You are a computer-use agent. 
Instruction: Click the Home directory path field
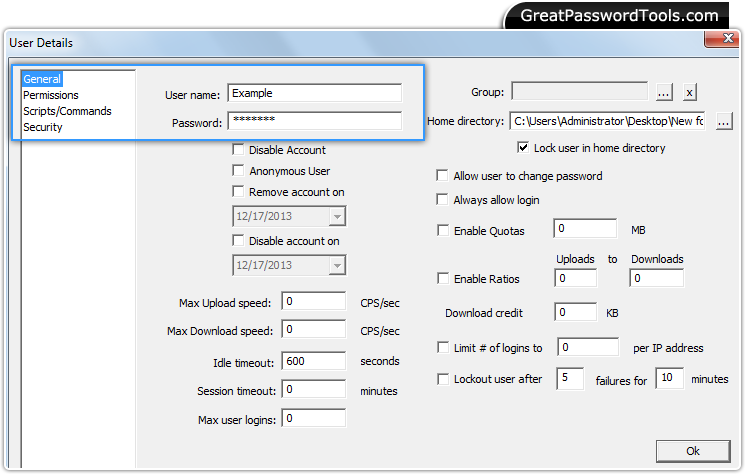(607, 121)
